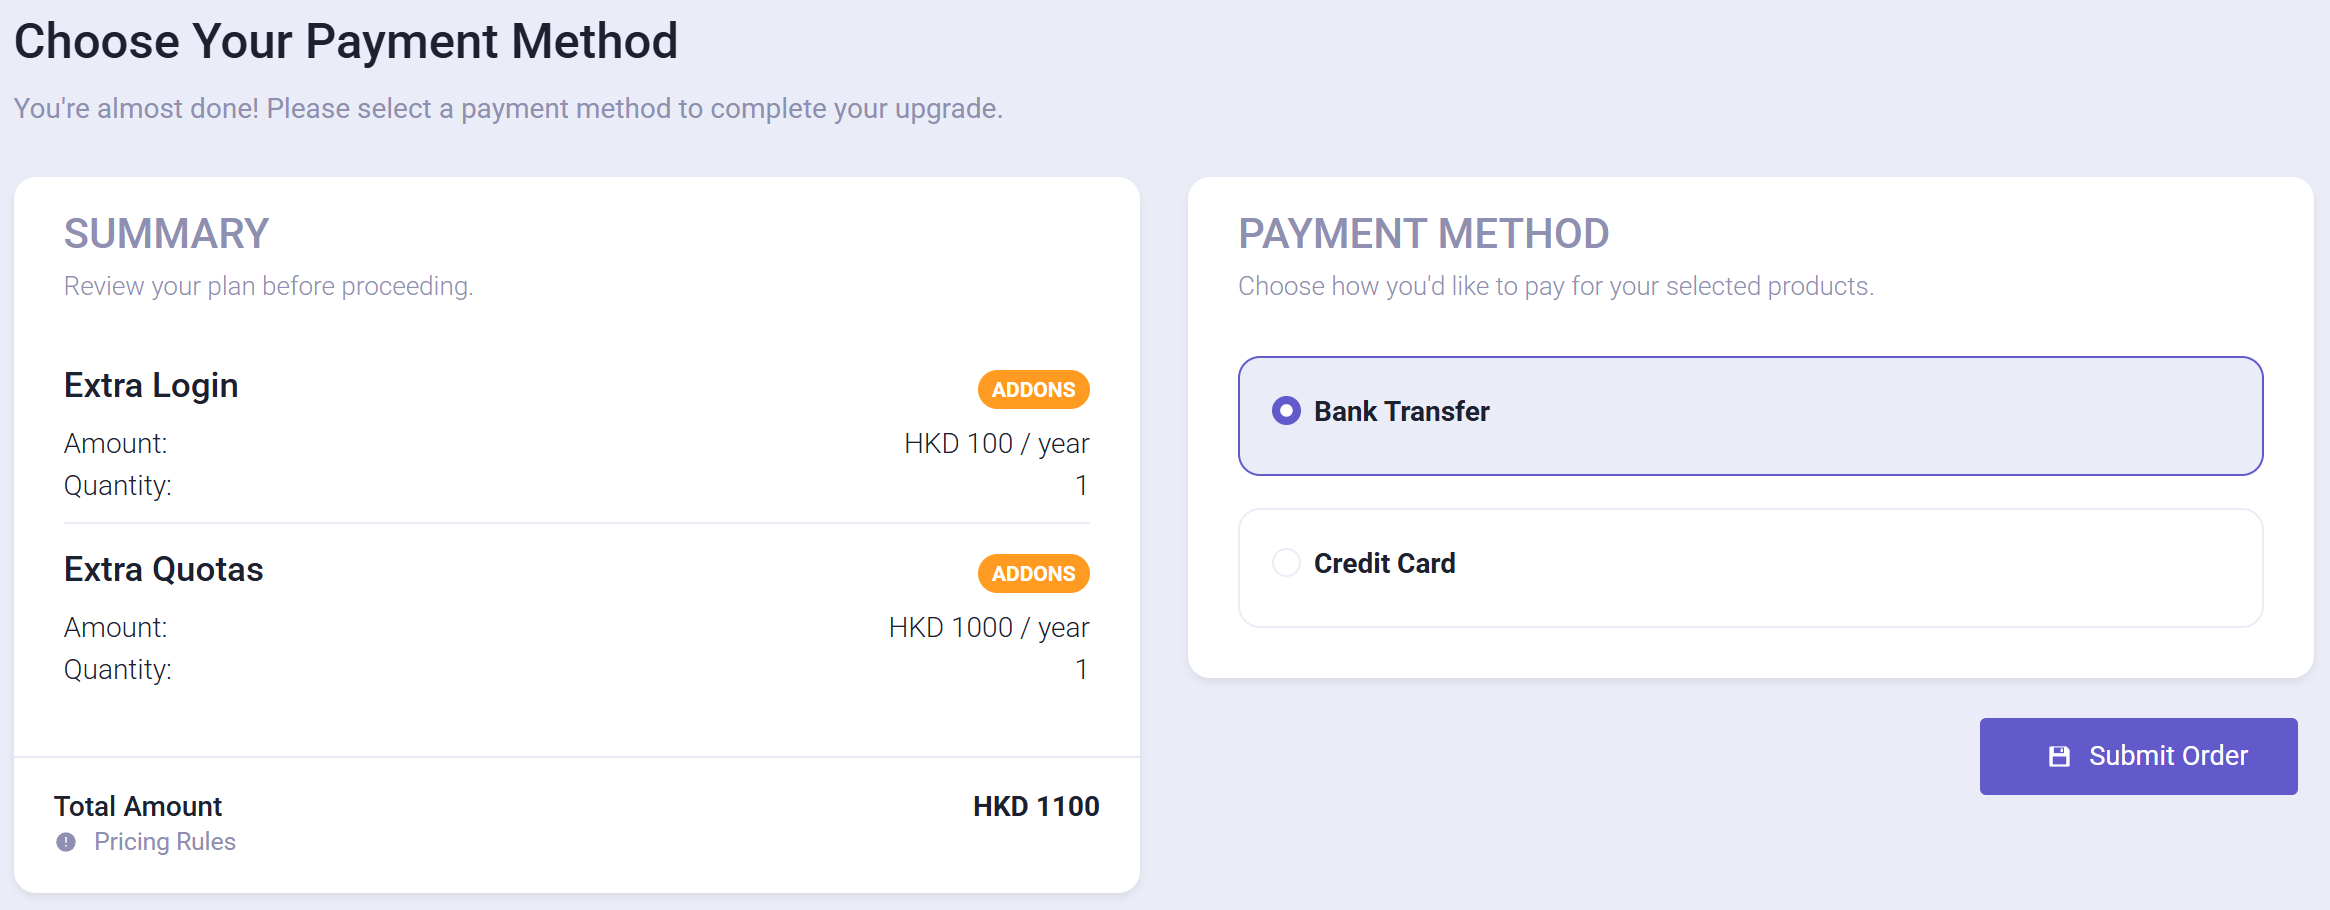Click the Total Amount label

[x=138, y=807]
